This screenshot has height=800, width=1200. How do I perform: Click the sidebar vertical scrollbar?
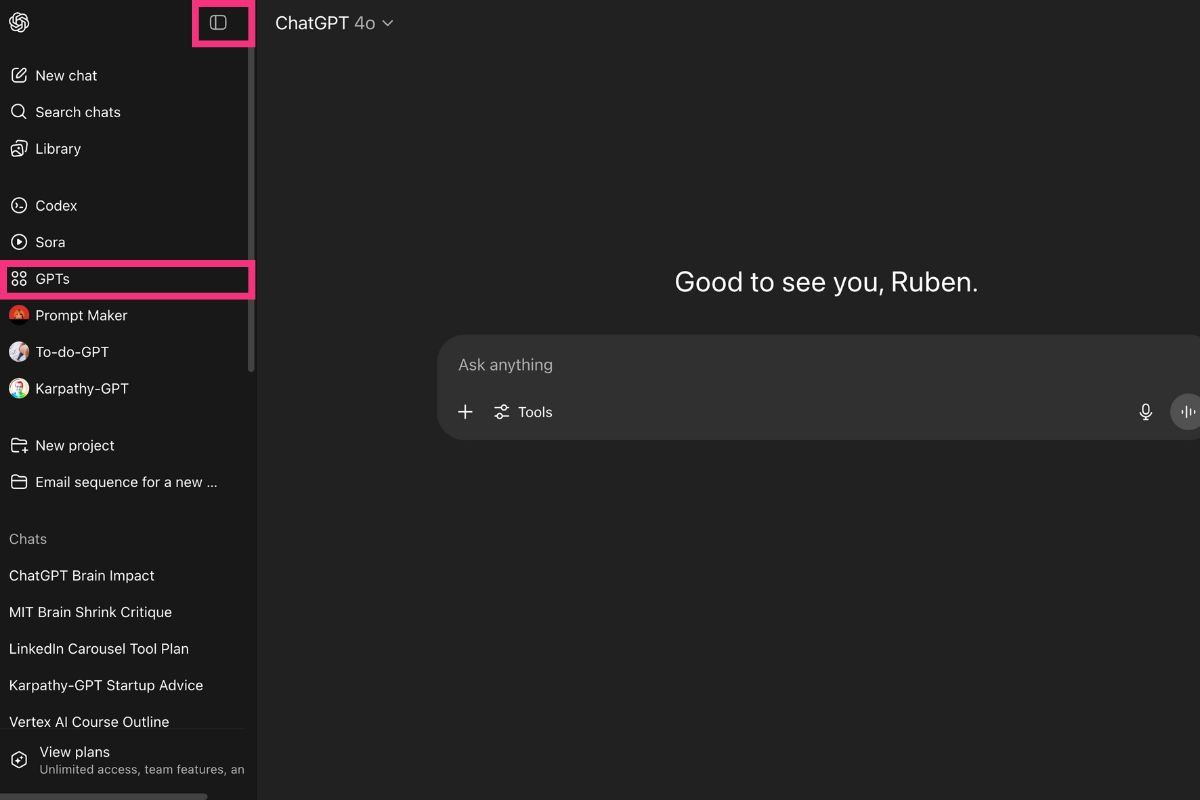(x=251, y=210)
